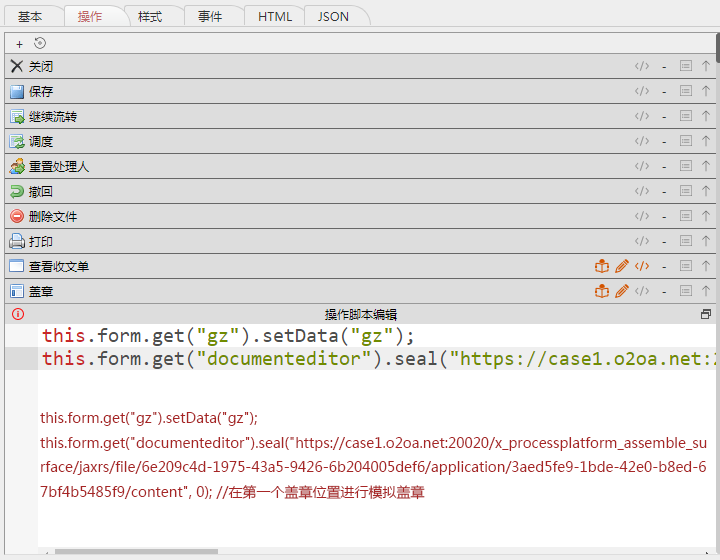This screenshot has width=720, height=560.
Task: Open code script icon on 删除文件 row
Action: [642, 216]
